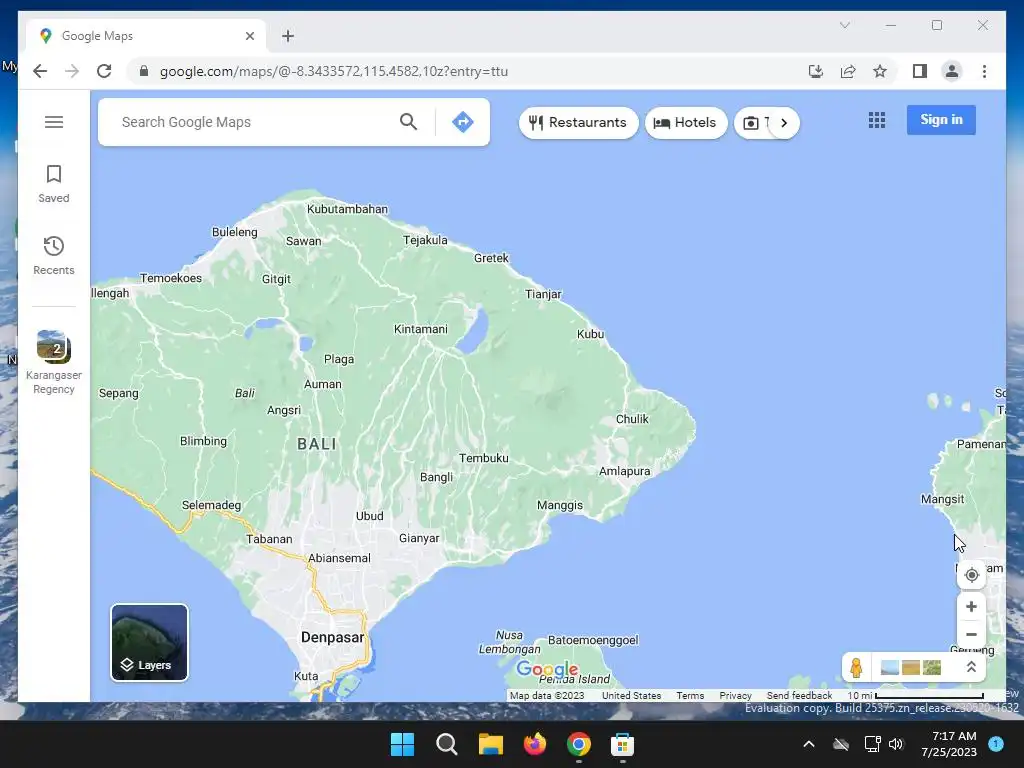The height and width of the screenshot is (768, 1024).
Task: Open the Google apps grid
Action: pos(876,120)
